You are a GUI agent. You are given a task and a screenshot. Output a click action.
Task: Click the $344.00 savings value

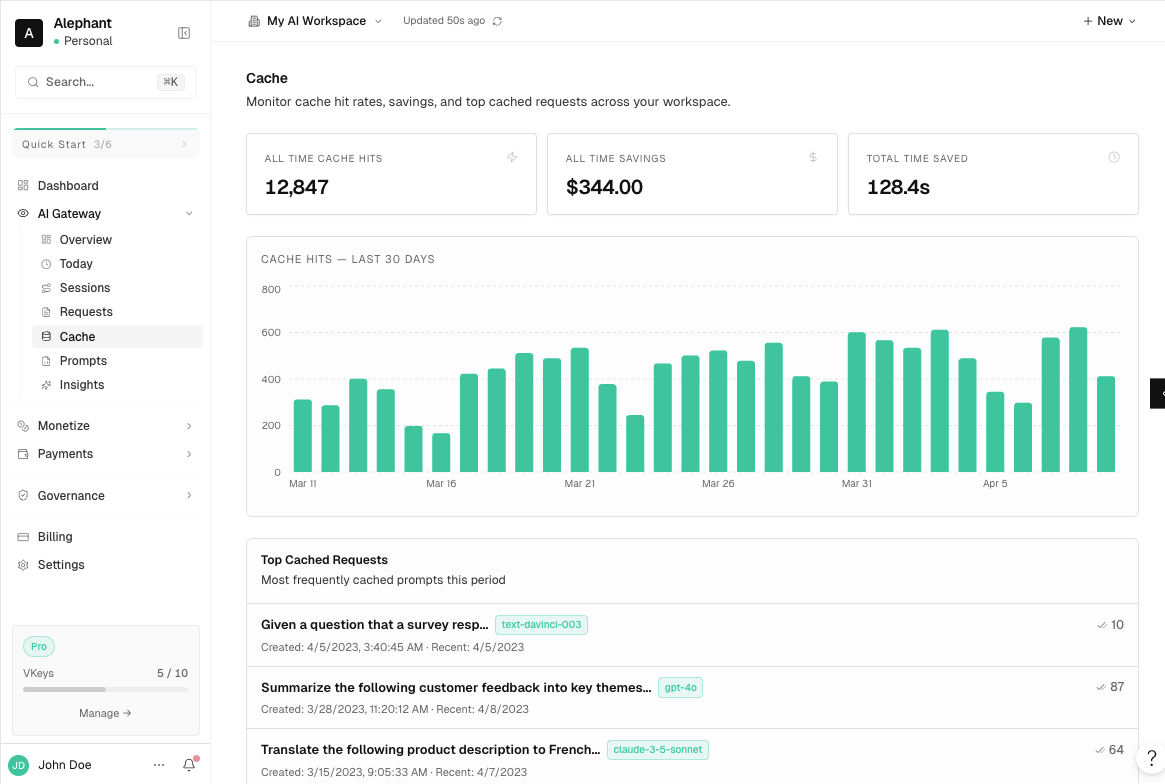[x=604, y=187]
